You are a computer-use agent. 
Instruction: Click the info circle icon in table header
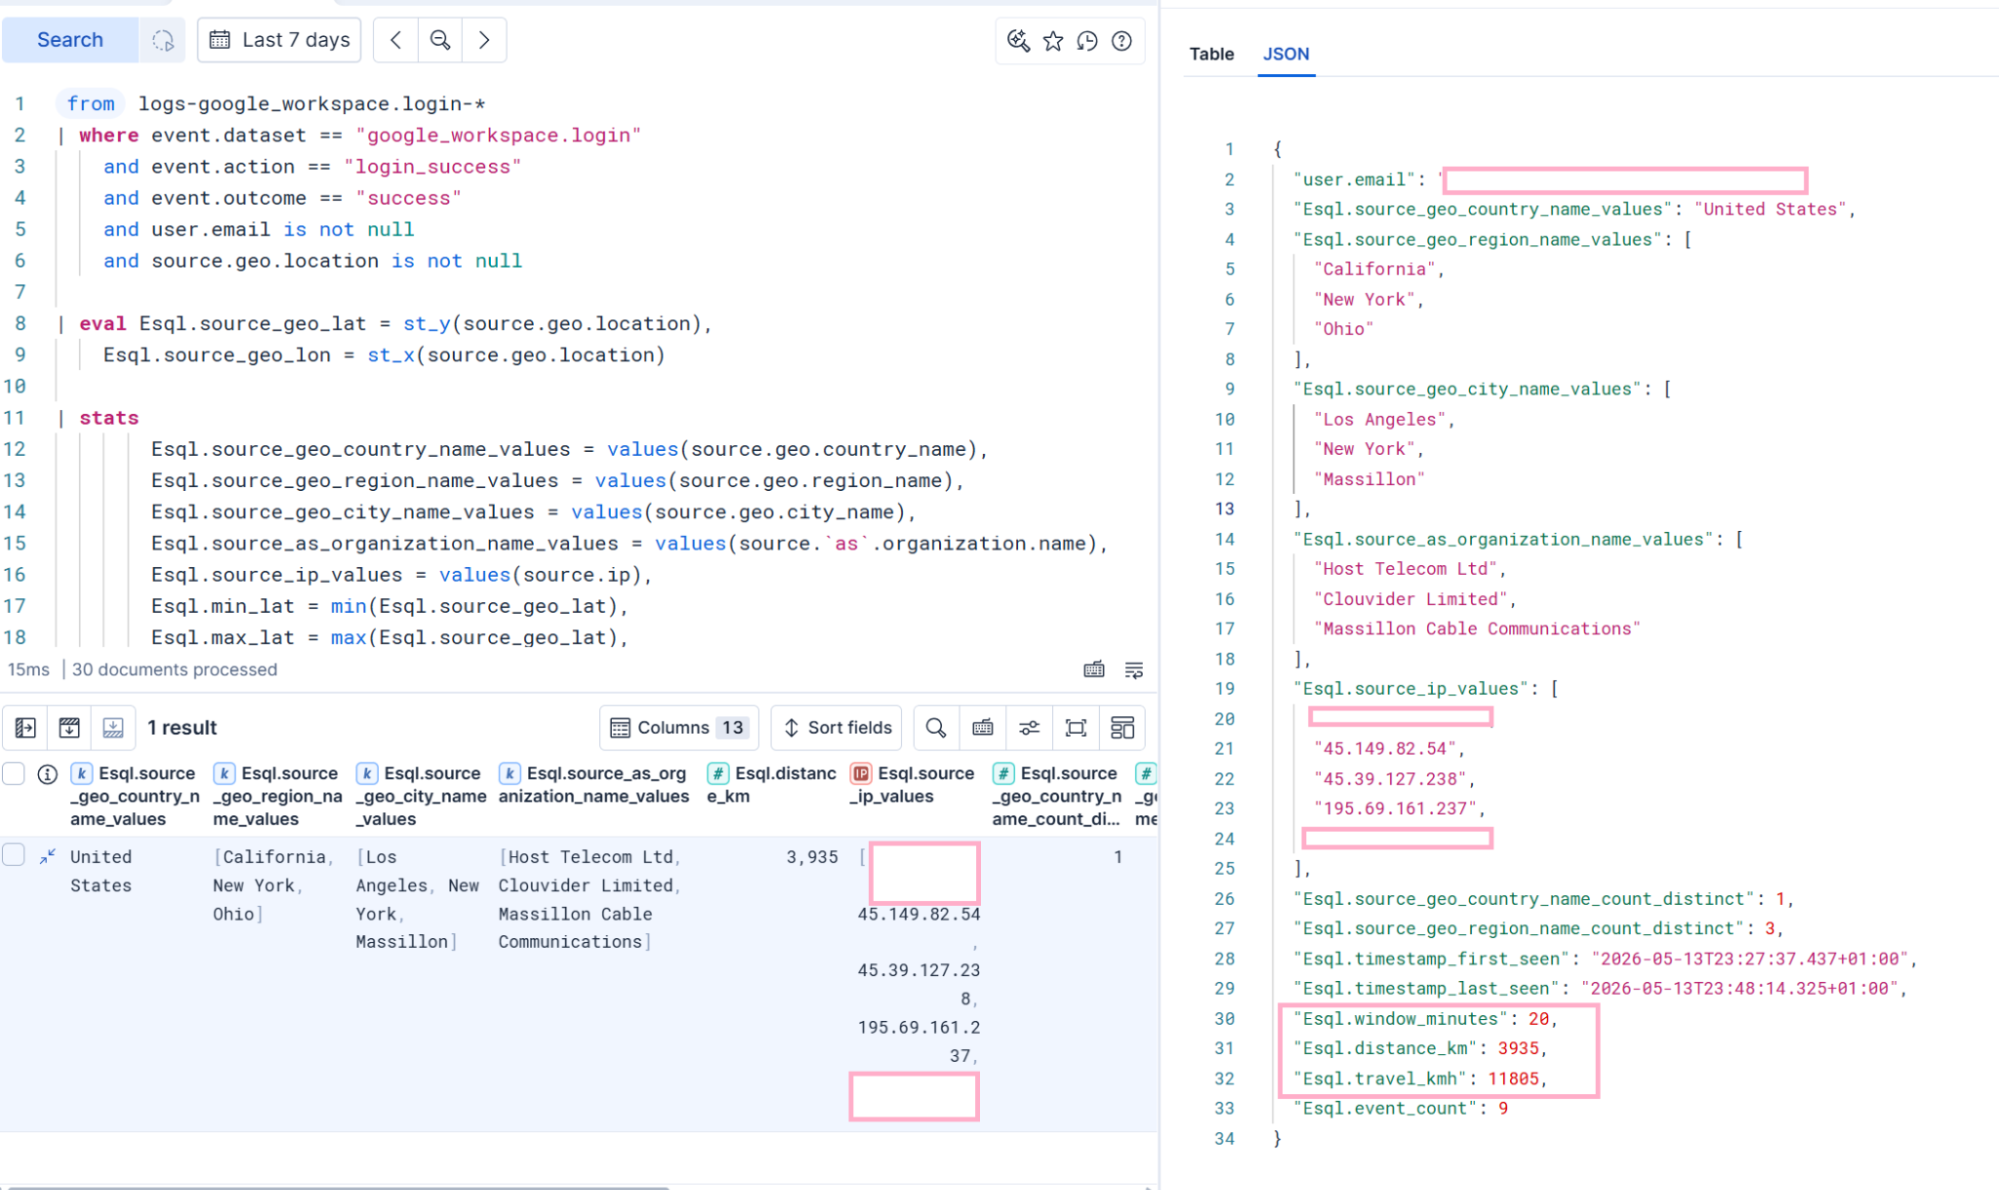[x=47, y=774]
